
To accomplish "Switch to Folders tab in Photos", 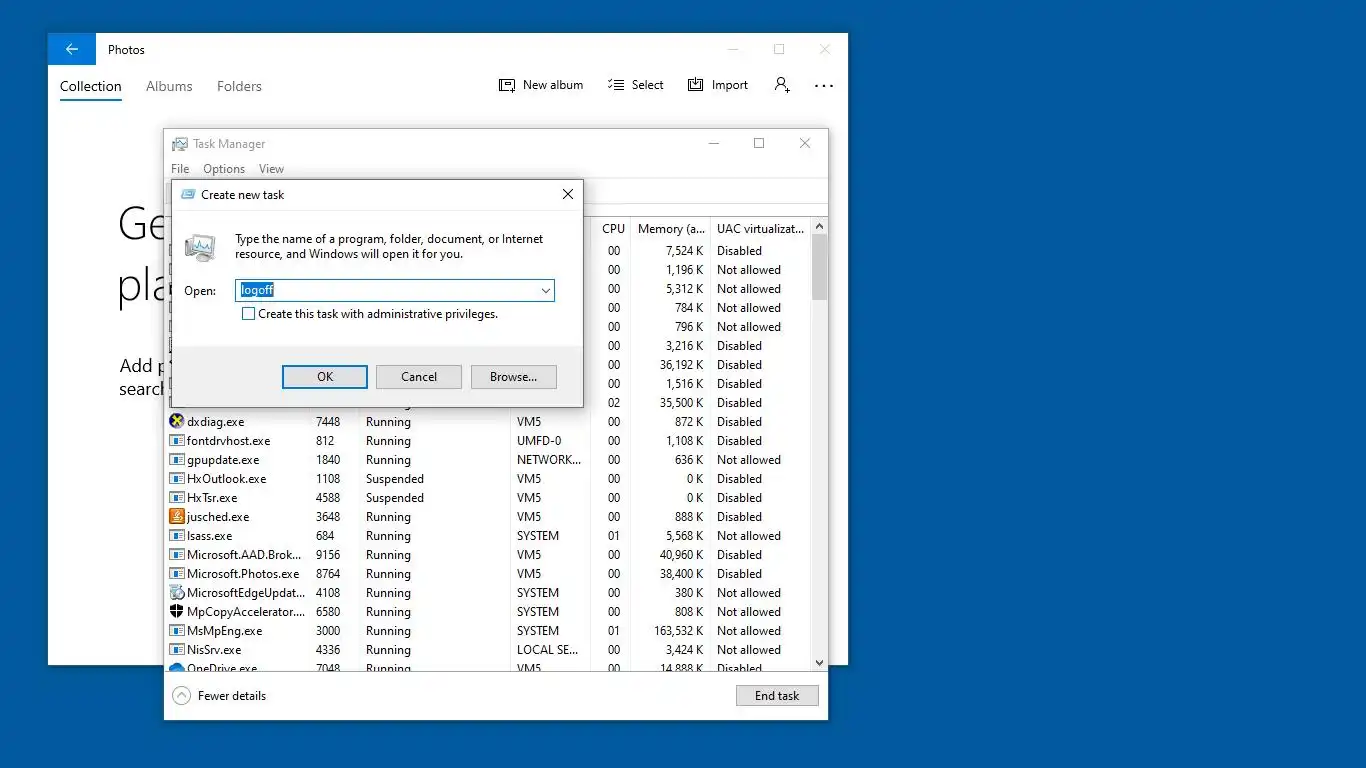I will click(x=239, y=86).
